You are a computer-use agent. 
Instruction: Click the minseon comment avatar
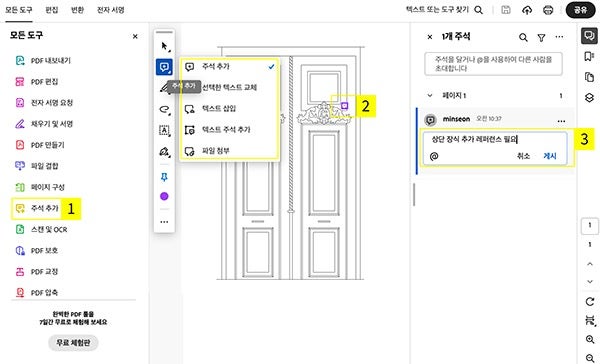click(430, 120)
